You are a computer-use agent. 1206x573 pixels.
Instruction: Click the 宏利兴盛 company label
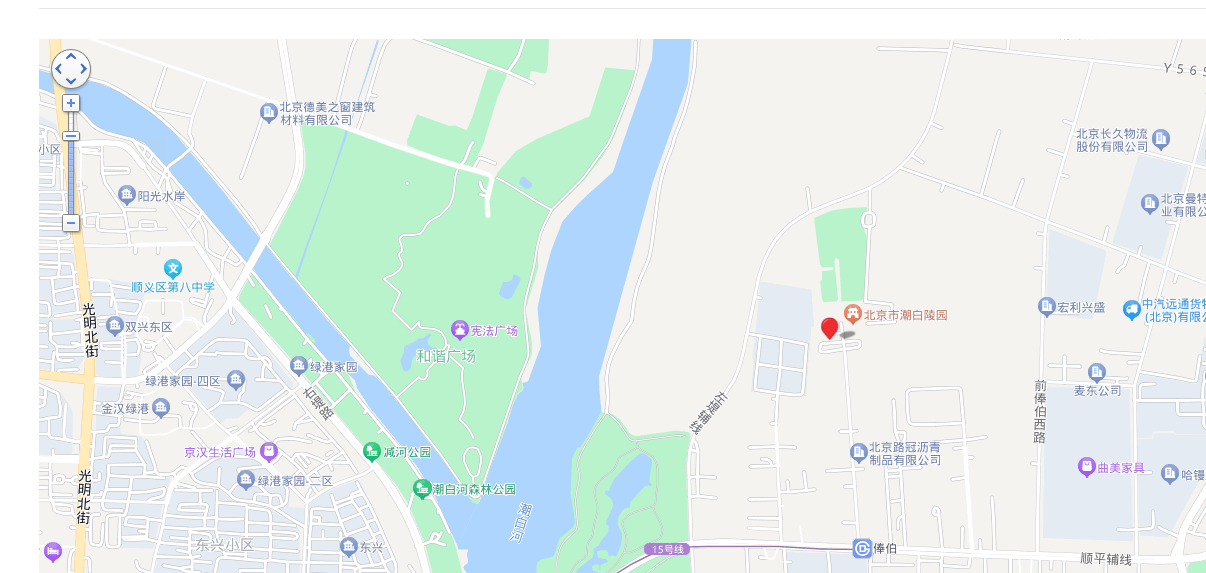pyautogui.click(x=1081, y=307)
